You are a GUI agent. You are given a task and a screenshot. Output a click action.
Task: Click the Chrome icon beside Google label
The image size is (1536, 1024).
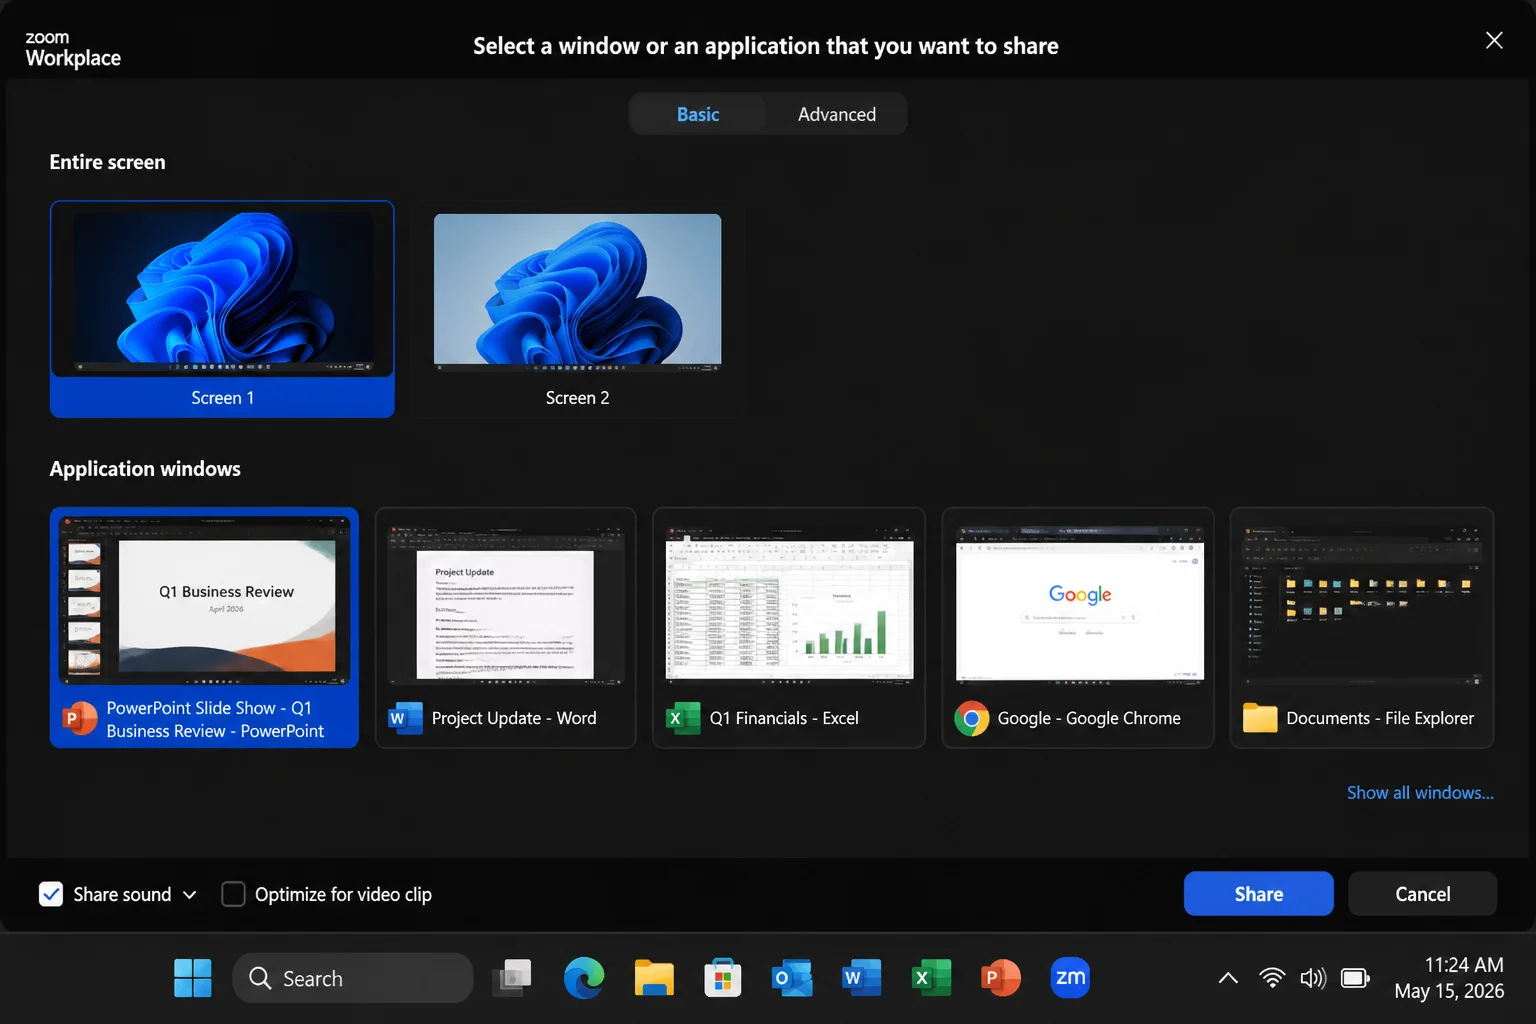[x=971, y=718]
